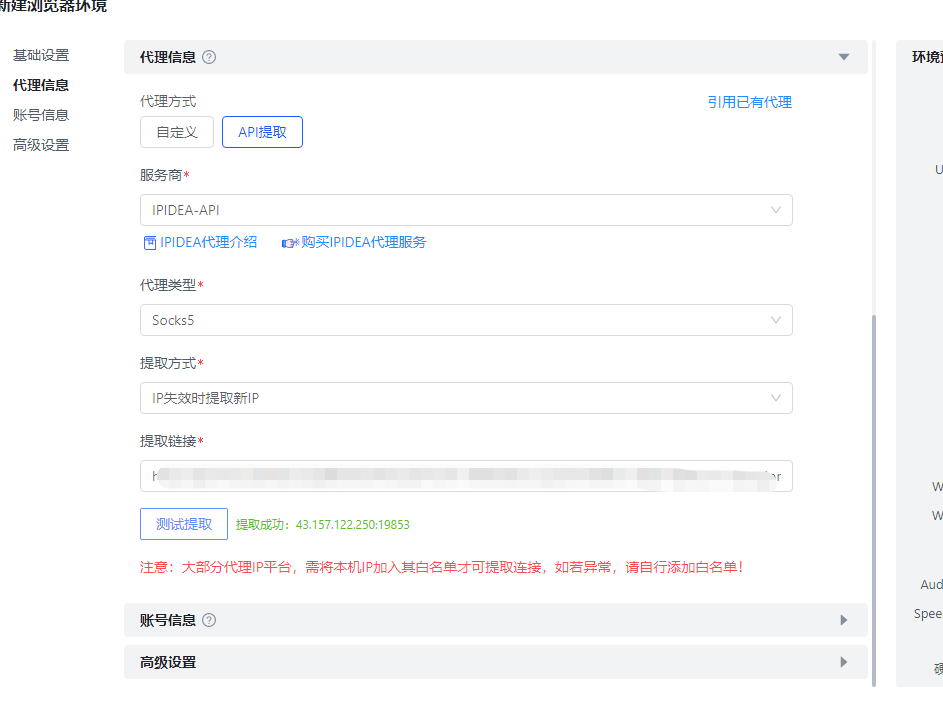Go to 代理信息 in sidebar

tap(41, 85)
